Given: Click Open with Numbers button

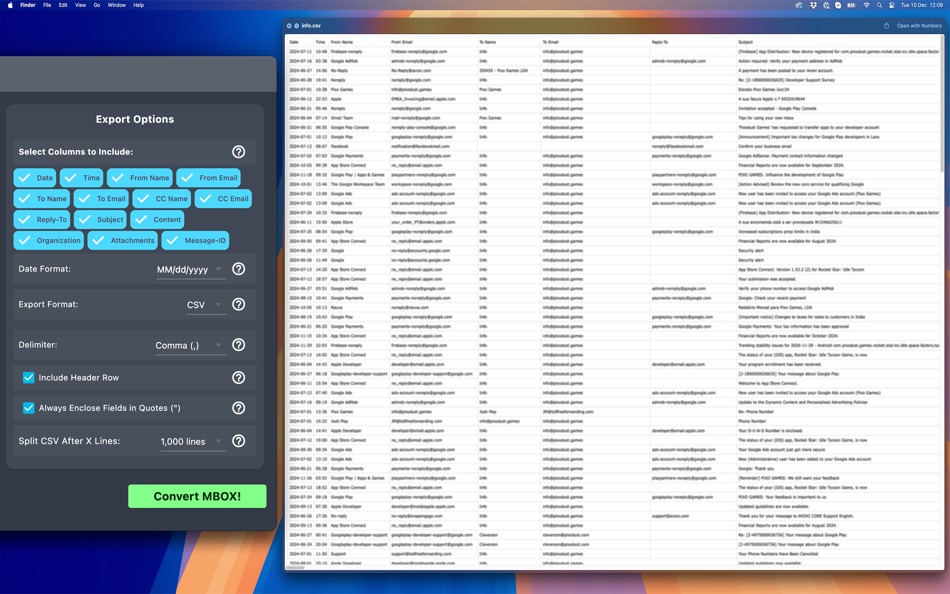Looking at the screenshot, I should coord(918,25).
